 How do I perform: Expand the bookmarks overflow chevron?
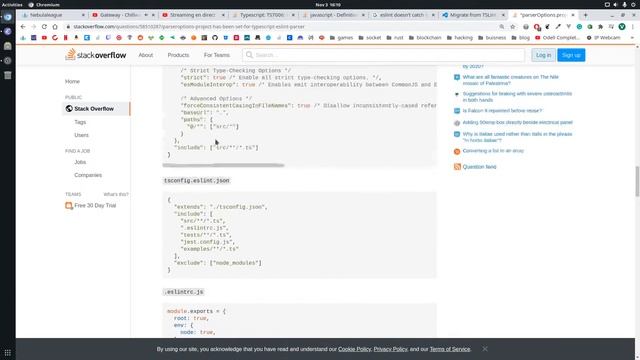point(632,38)
